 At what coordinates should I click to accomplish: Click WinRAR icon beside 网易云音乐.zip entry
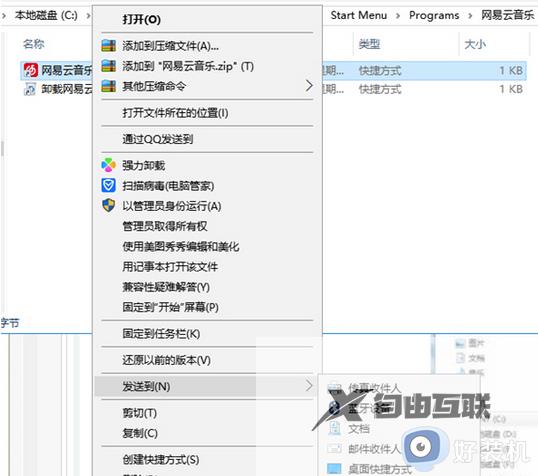tap(108, 66)
